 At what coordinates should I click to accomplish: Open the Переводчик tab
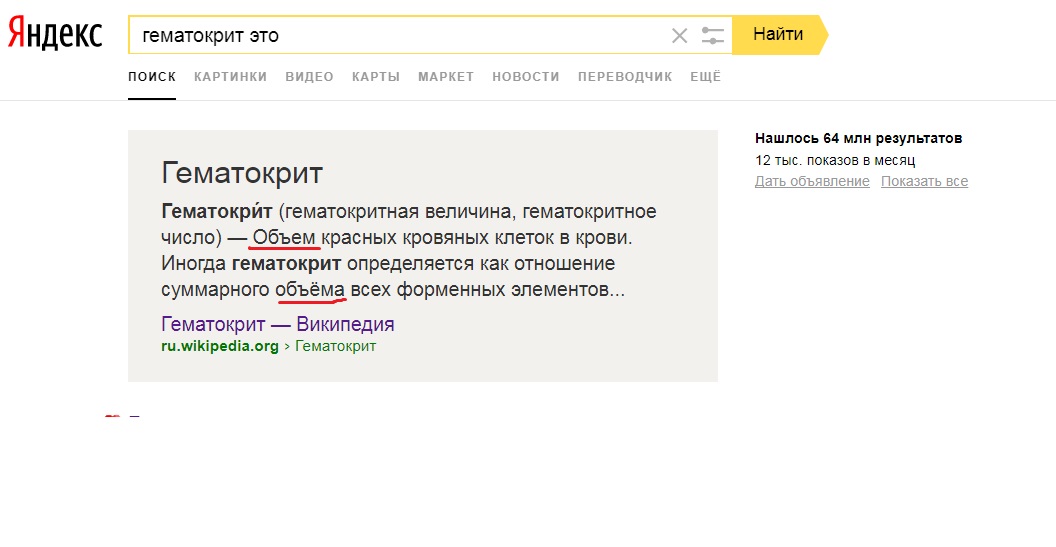pyautogui.click(x=625, y=77)
